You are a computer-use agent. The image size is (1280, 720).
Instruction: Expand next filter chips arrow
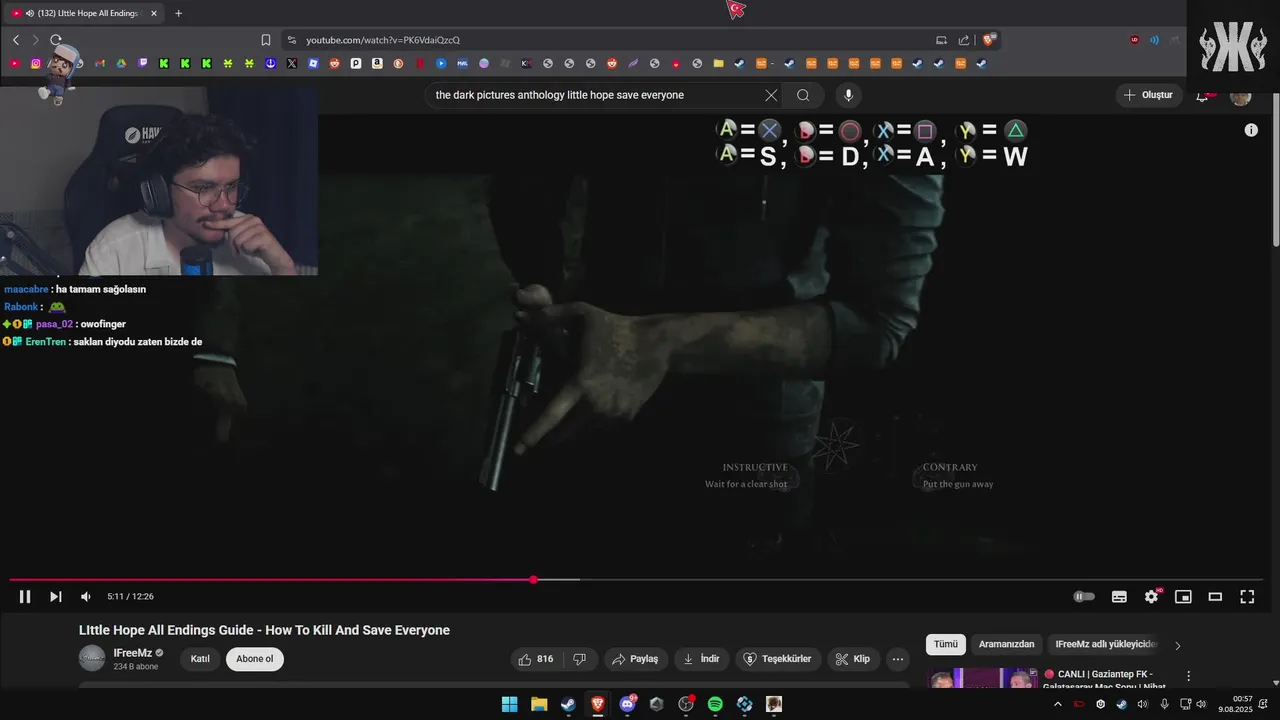click(1177, 645)
